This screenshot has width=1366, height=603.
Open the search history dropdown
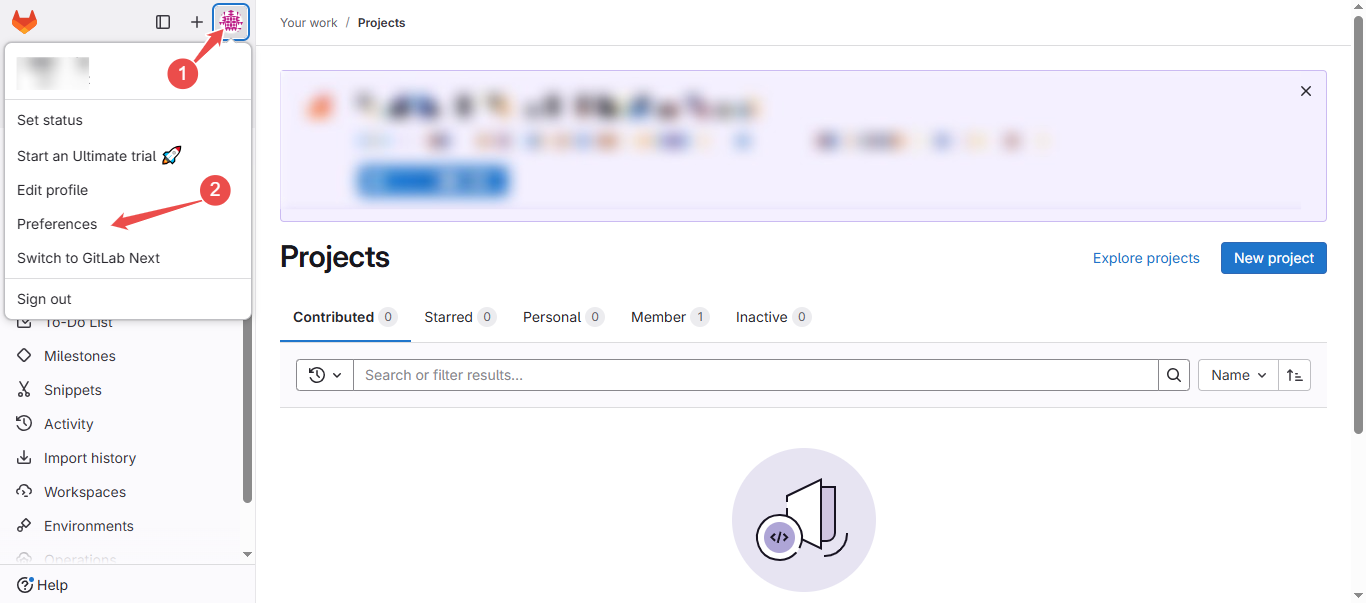pyautogui.click(x=324, y=374)
